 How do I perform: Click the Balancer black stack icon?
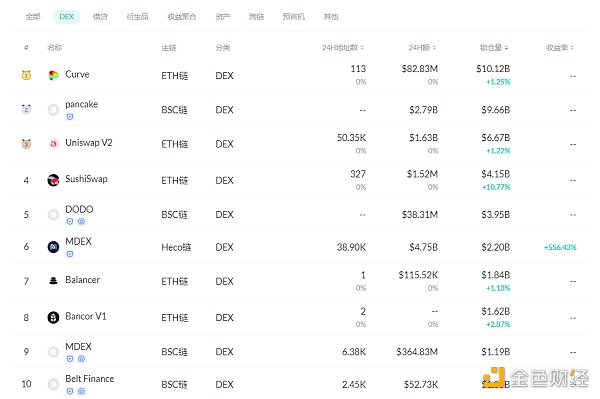point(53,281)
